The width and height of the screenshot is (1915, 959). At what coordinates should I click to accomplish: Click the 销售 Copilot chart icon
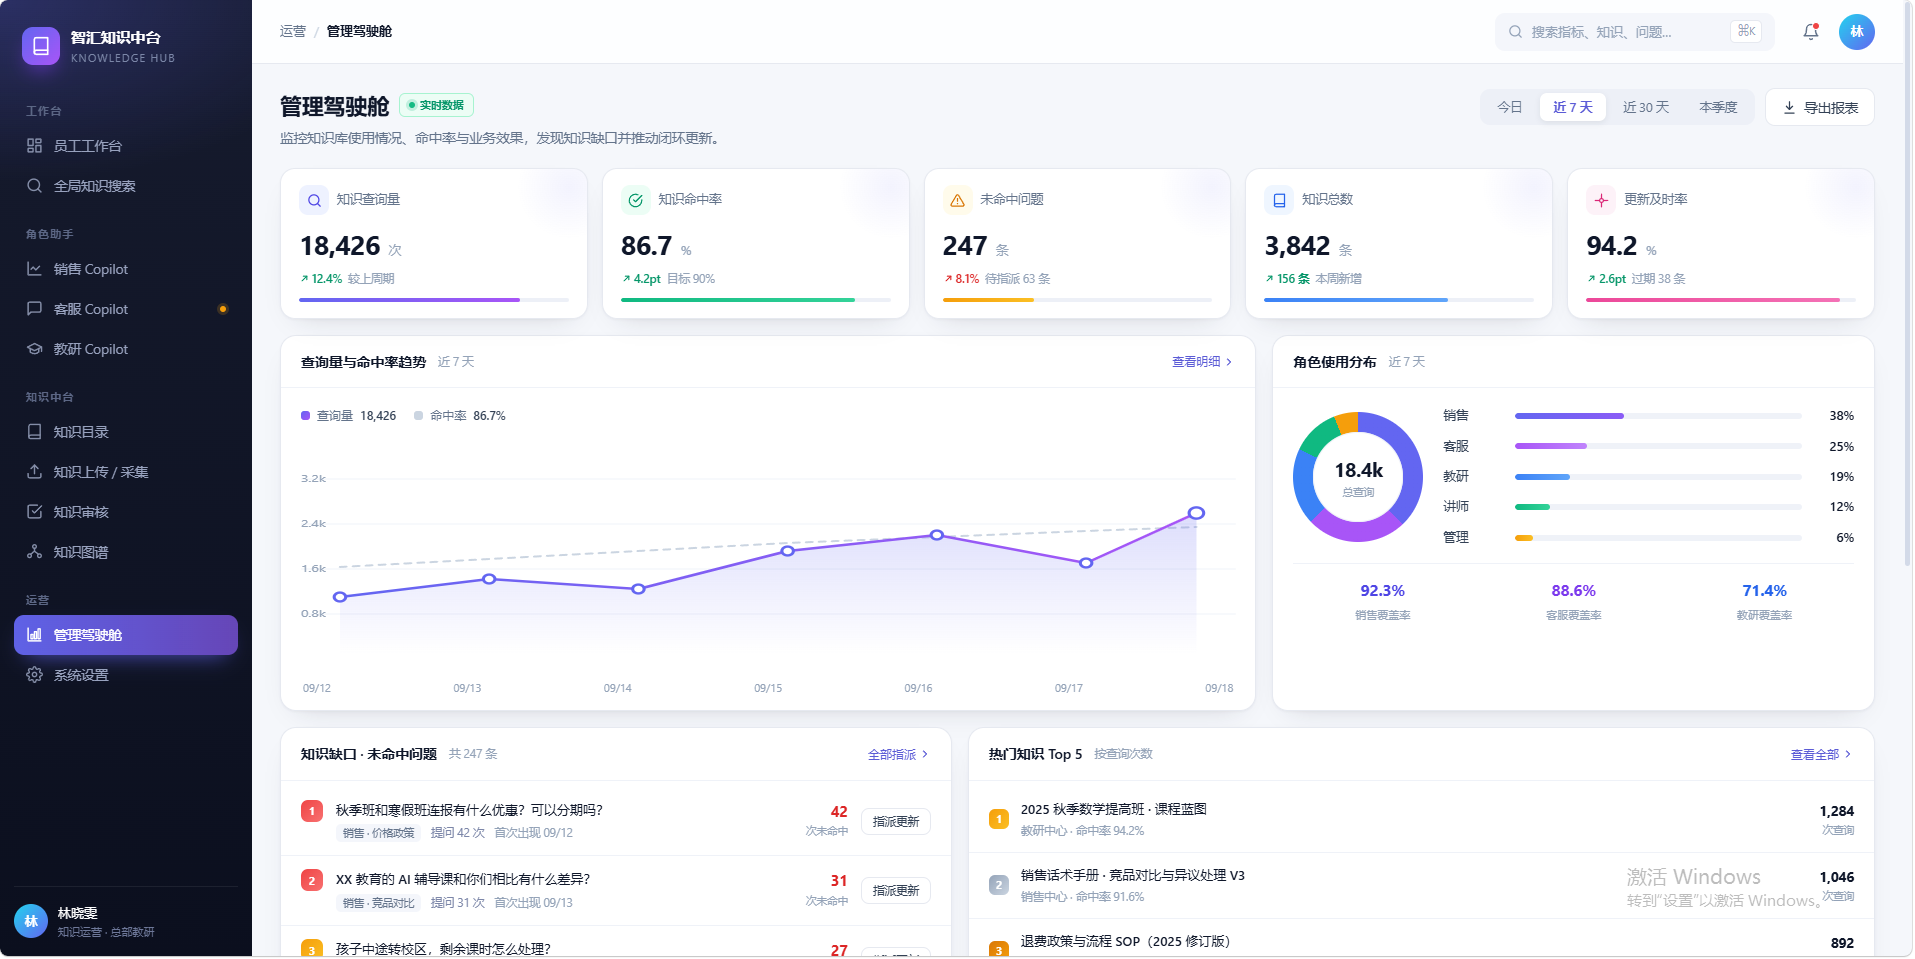(35, 269)
